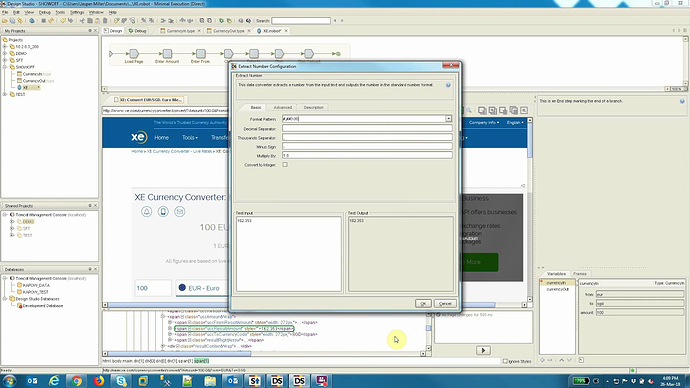Click the add variable plus icon
The height and width of the screenshot is (388, 690).
pyautogui.click(x=542, y=360)
